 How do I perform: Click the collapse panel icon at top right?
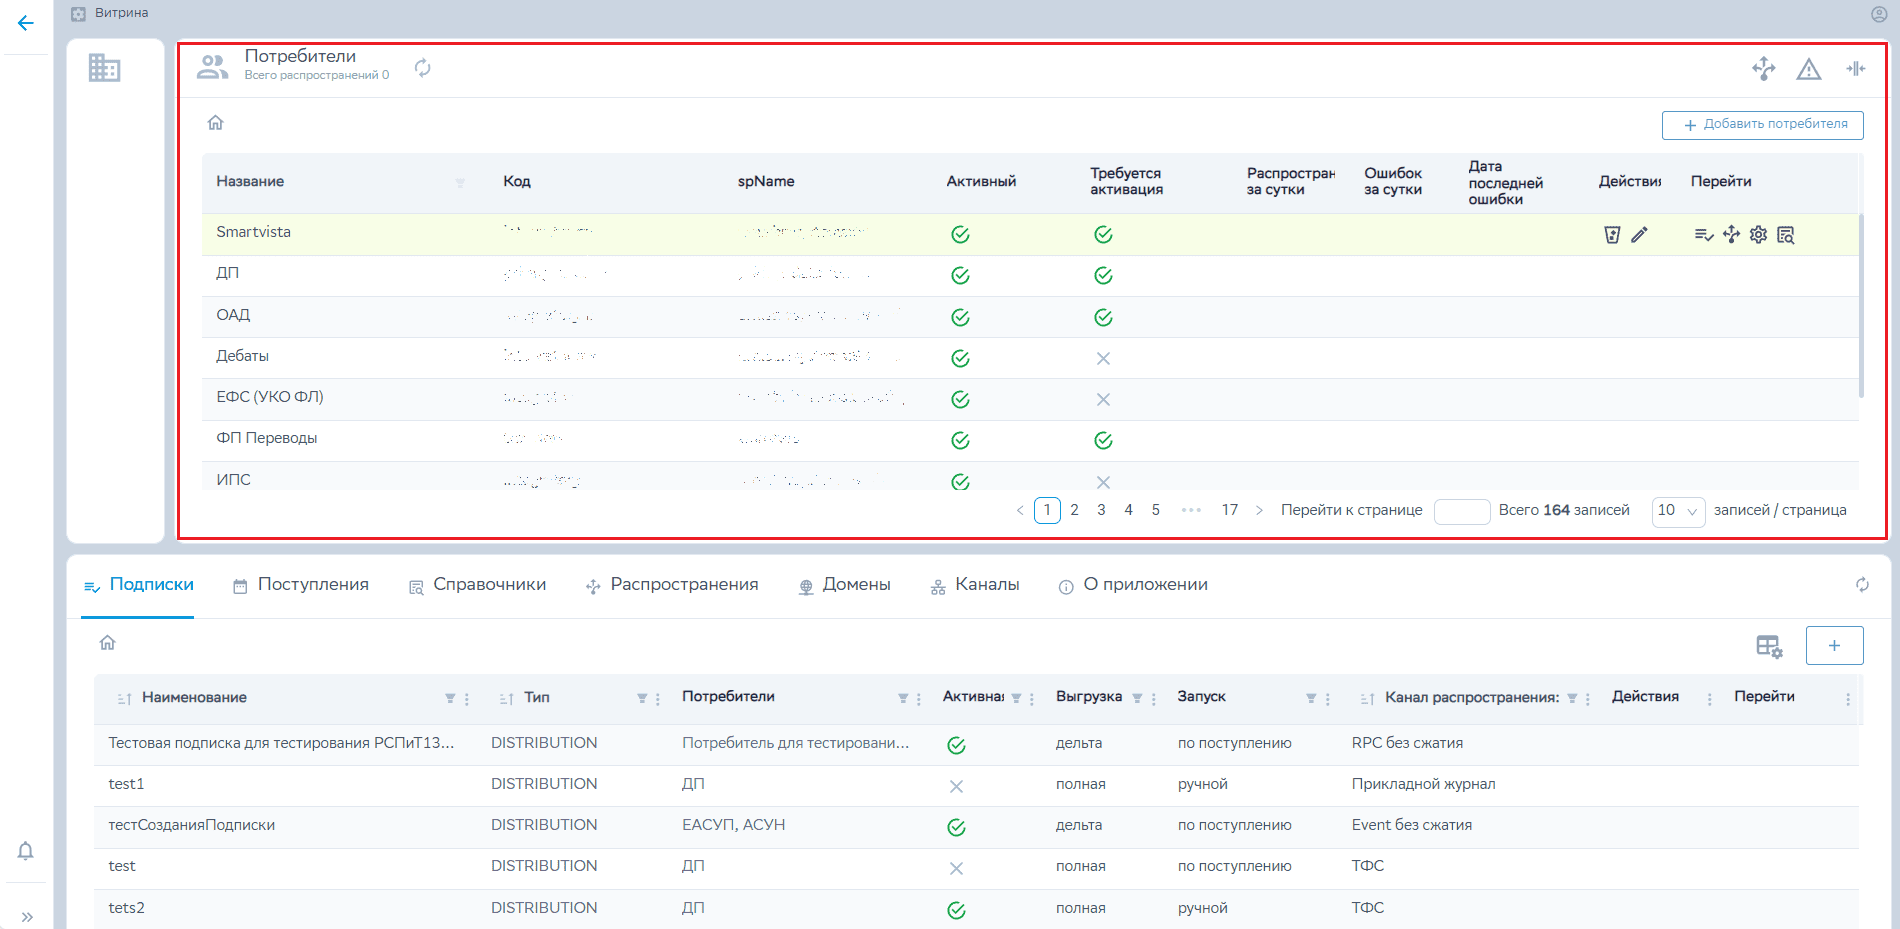(x=1855, y=69)
